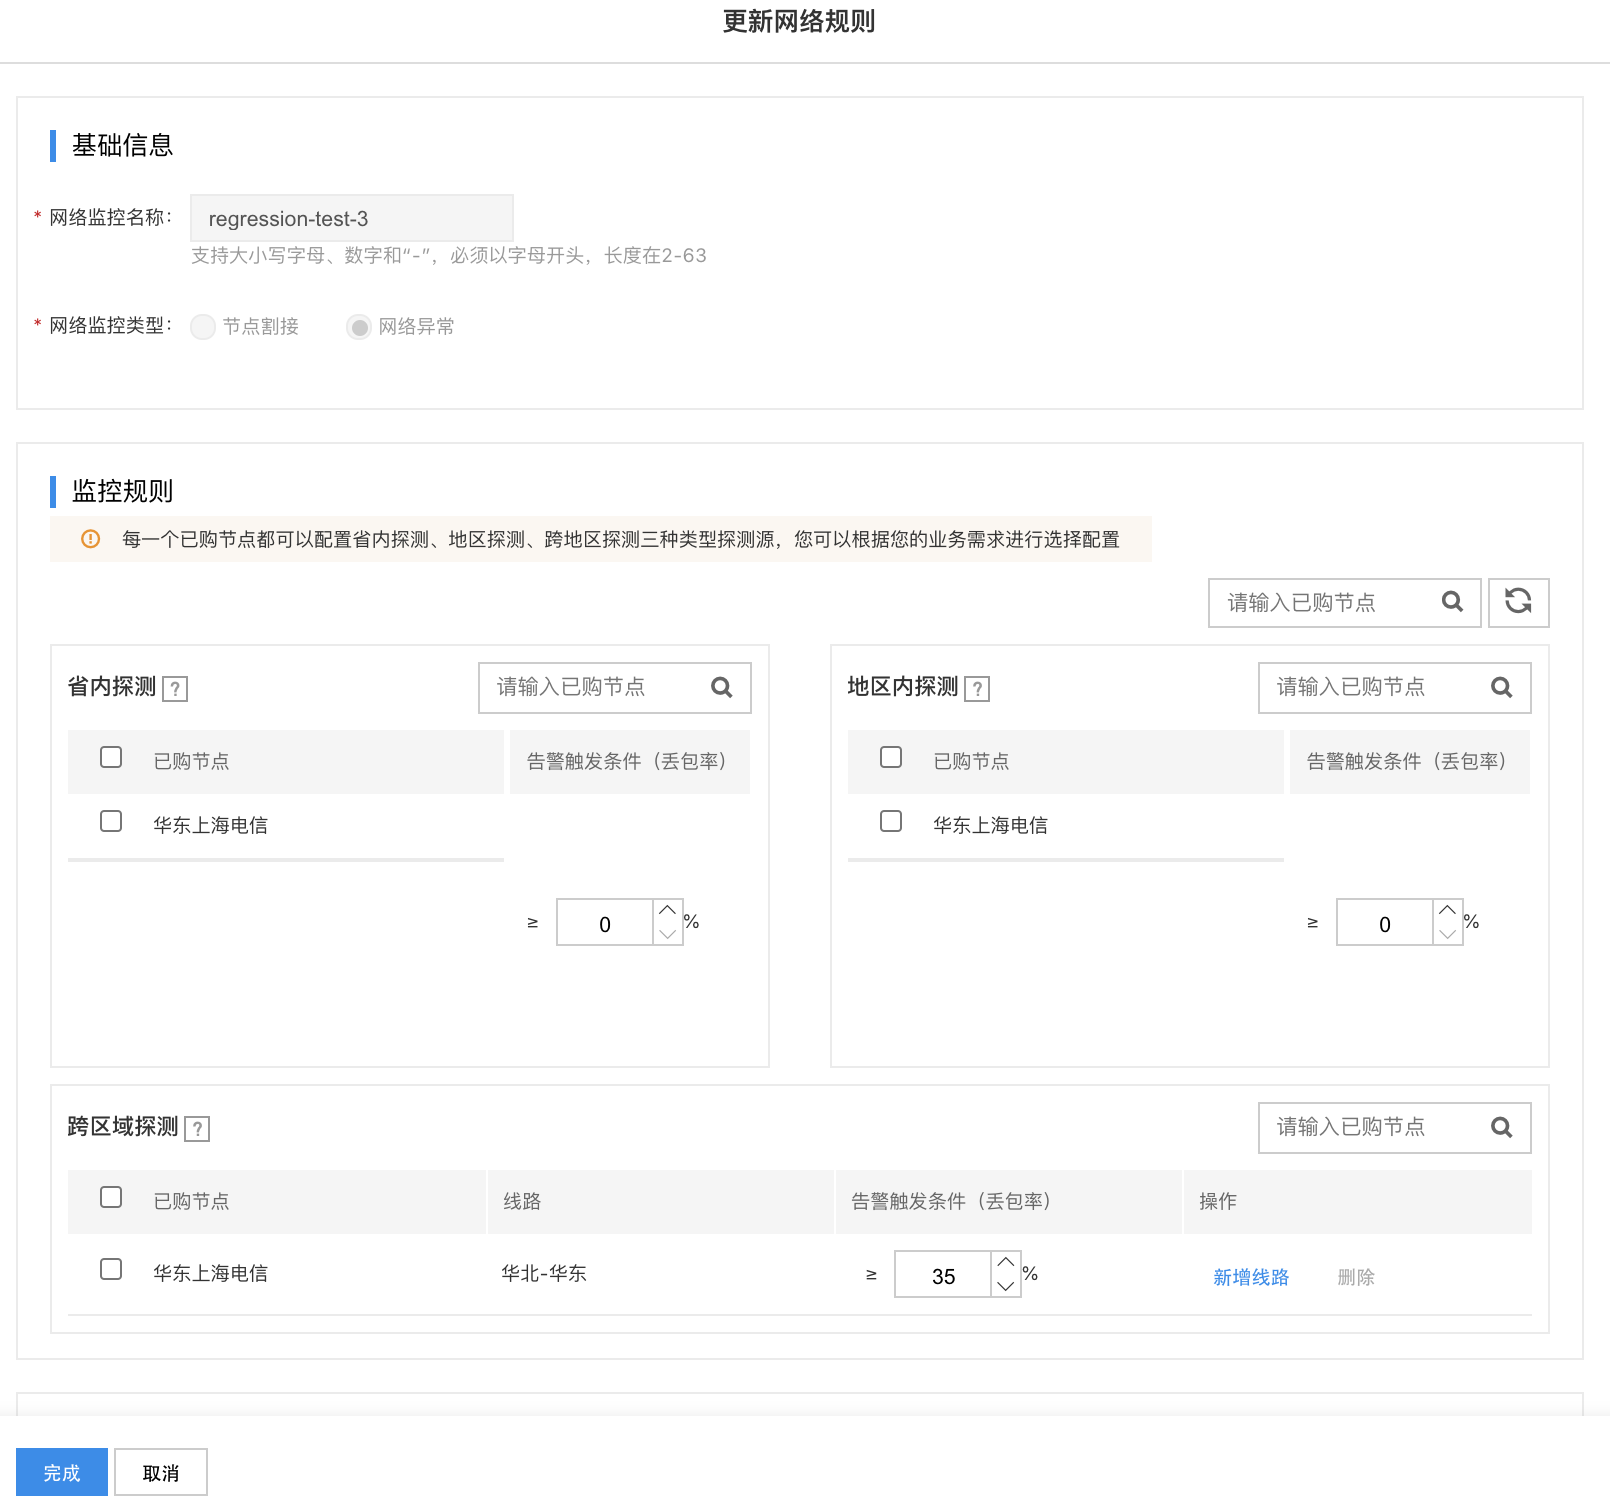Click the 完成 button
The width and height of the screenshot is (1610, 1512).
tap(62, 1472)
